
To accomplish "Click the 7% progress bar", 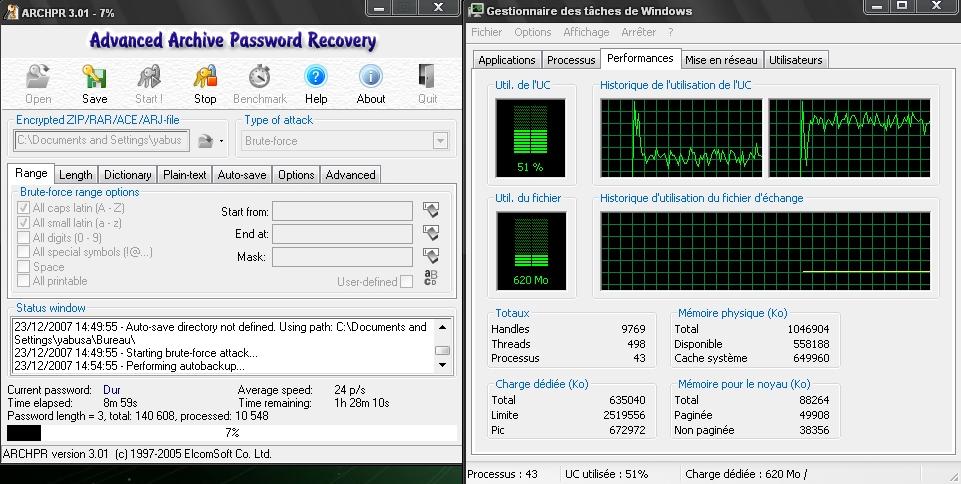I will [x=232, y=433].
